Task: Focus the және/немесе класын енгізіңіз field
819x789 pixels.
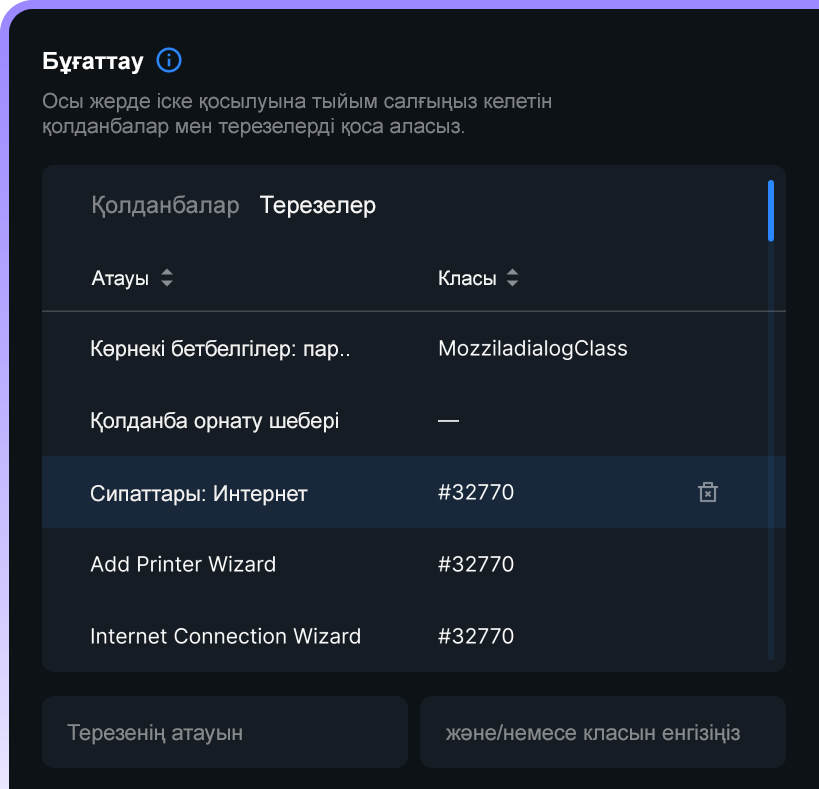Action: click(x=603, y=732)
